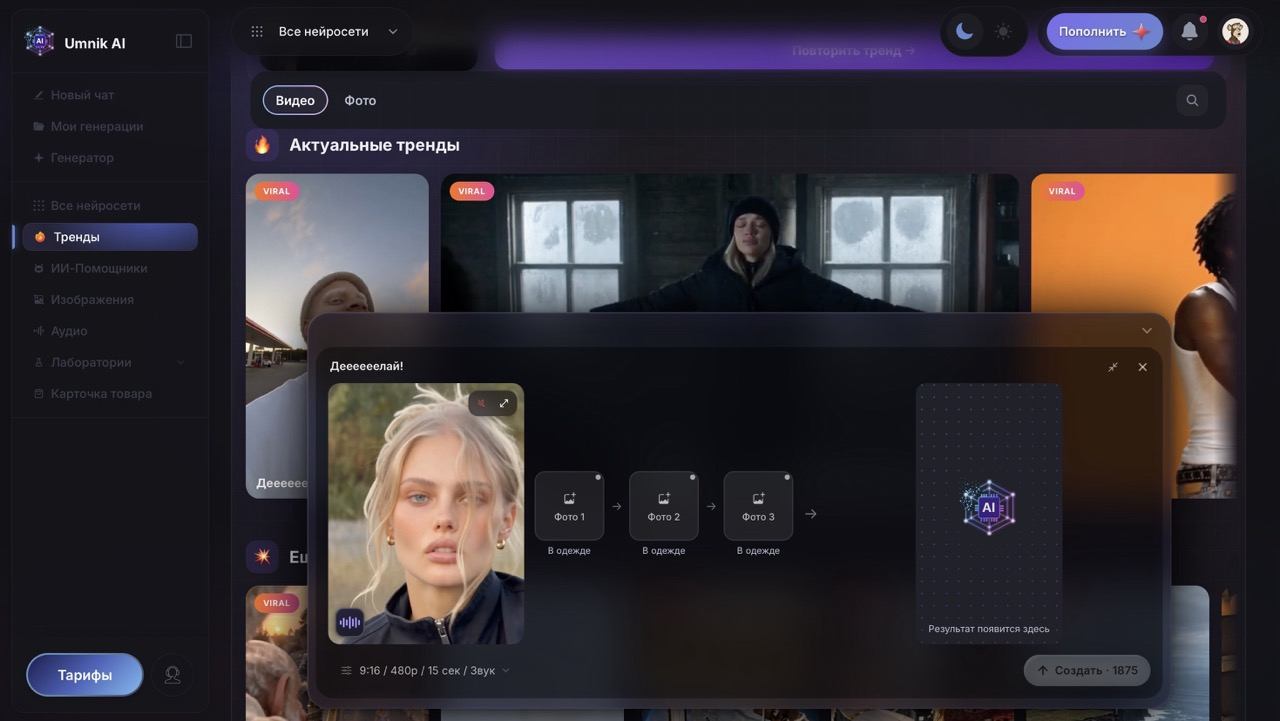Viewport: 1280px width, 721px height.
Task: Click the audio waveform icon on preview
Action: [349, 622]
